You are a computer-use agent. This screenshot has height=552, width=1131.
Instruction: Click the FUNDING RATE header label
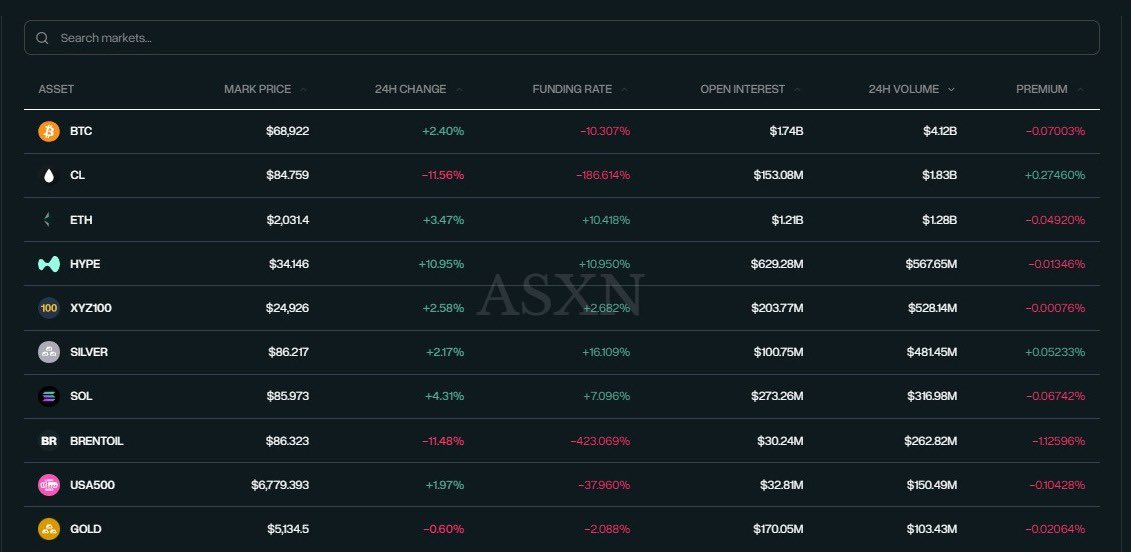pyautogui.click(x=572, y=89)
